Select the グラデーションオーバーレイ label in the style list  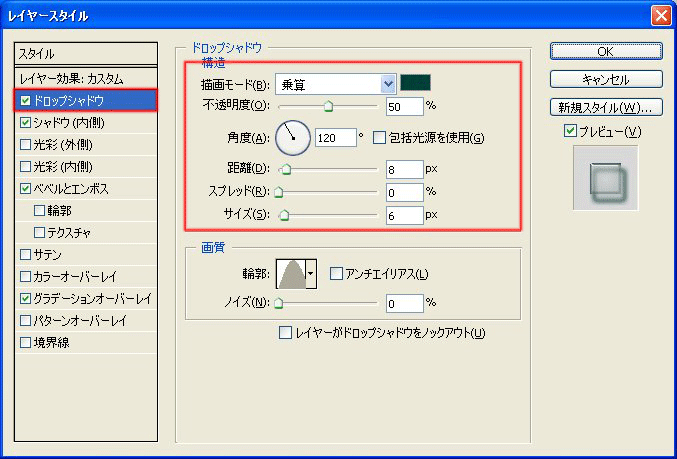coord(92,298)
